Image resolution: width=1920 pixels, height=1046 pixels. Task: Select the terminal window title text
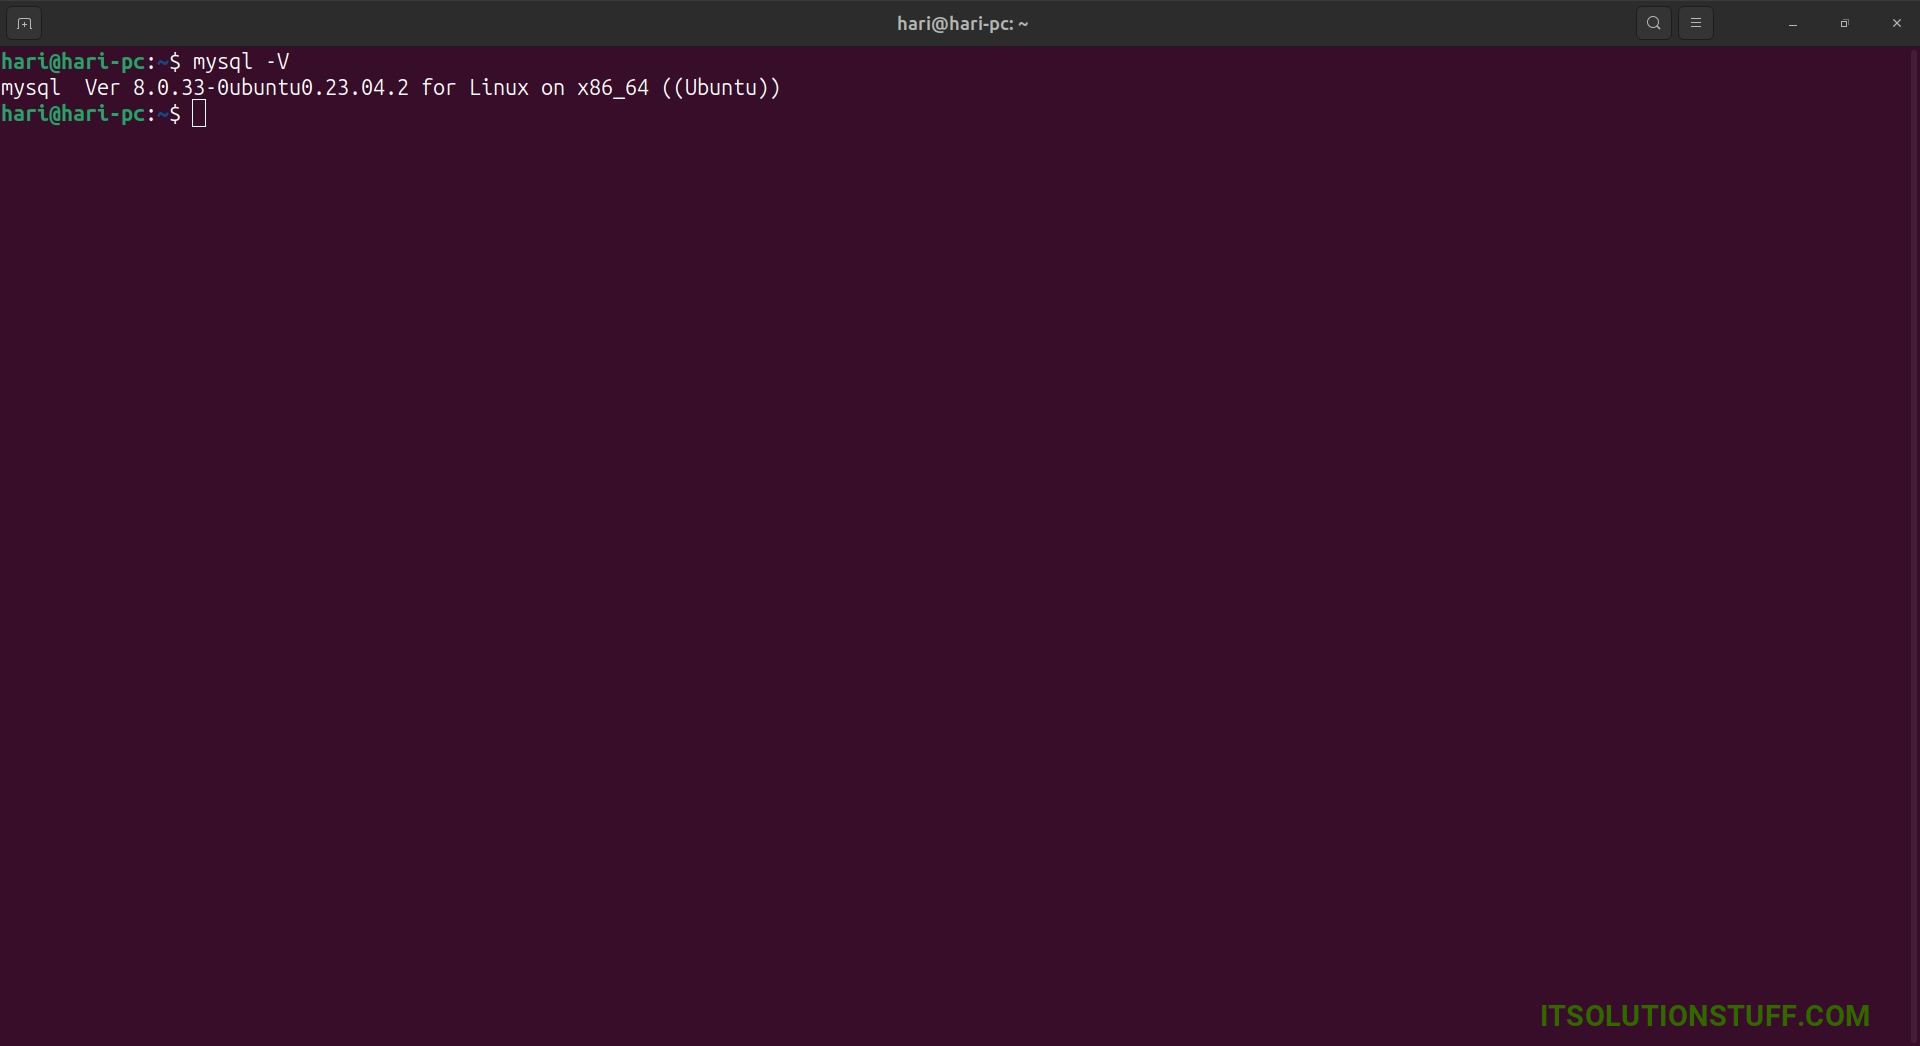point(961,23)
